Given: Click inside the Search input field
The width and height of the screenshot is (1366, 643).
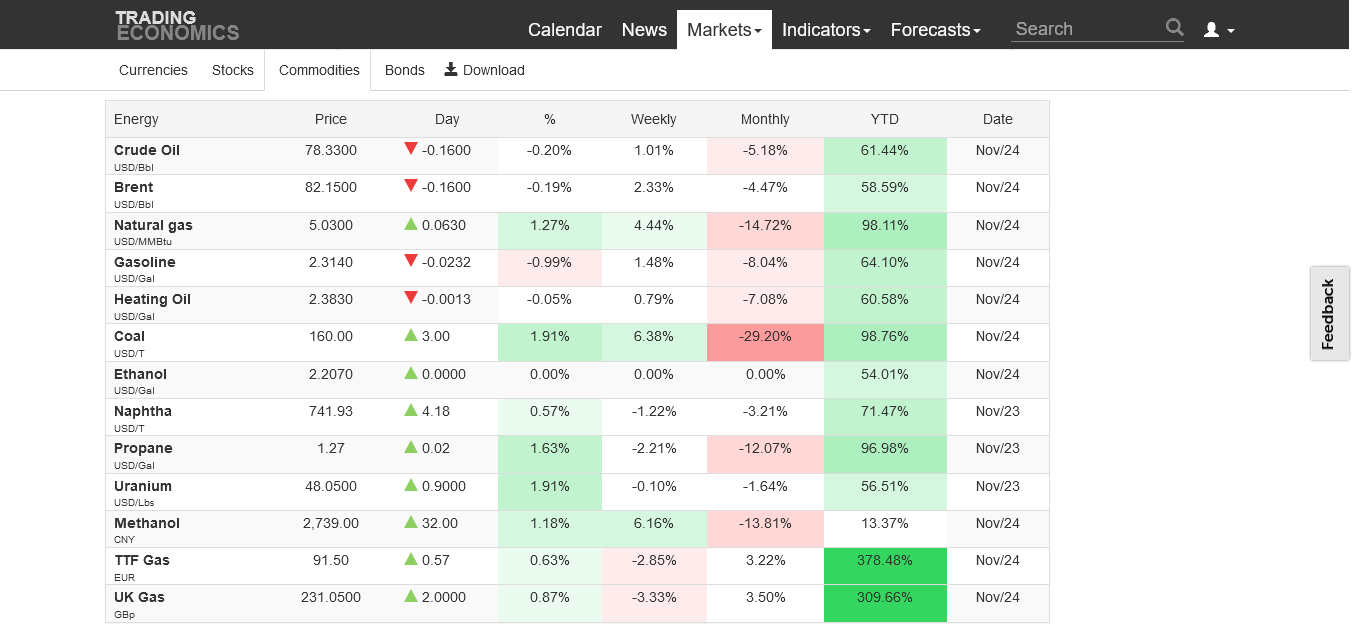Looking at the screenshot, I should coord(1086,29).
